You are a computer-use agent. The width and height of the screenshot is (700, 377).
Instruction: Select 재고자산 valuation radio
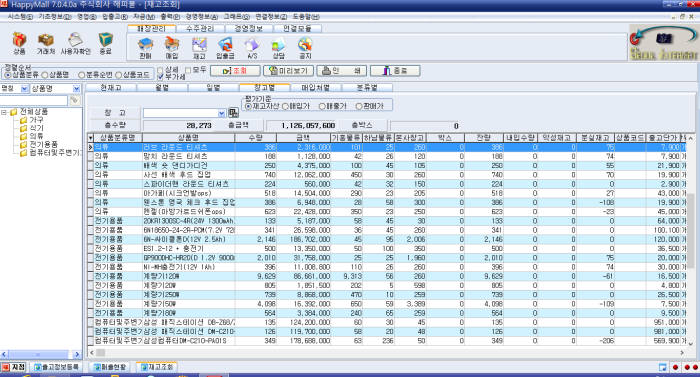(249, 106)
